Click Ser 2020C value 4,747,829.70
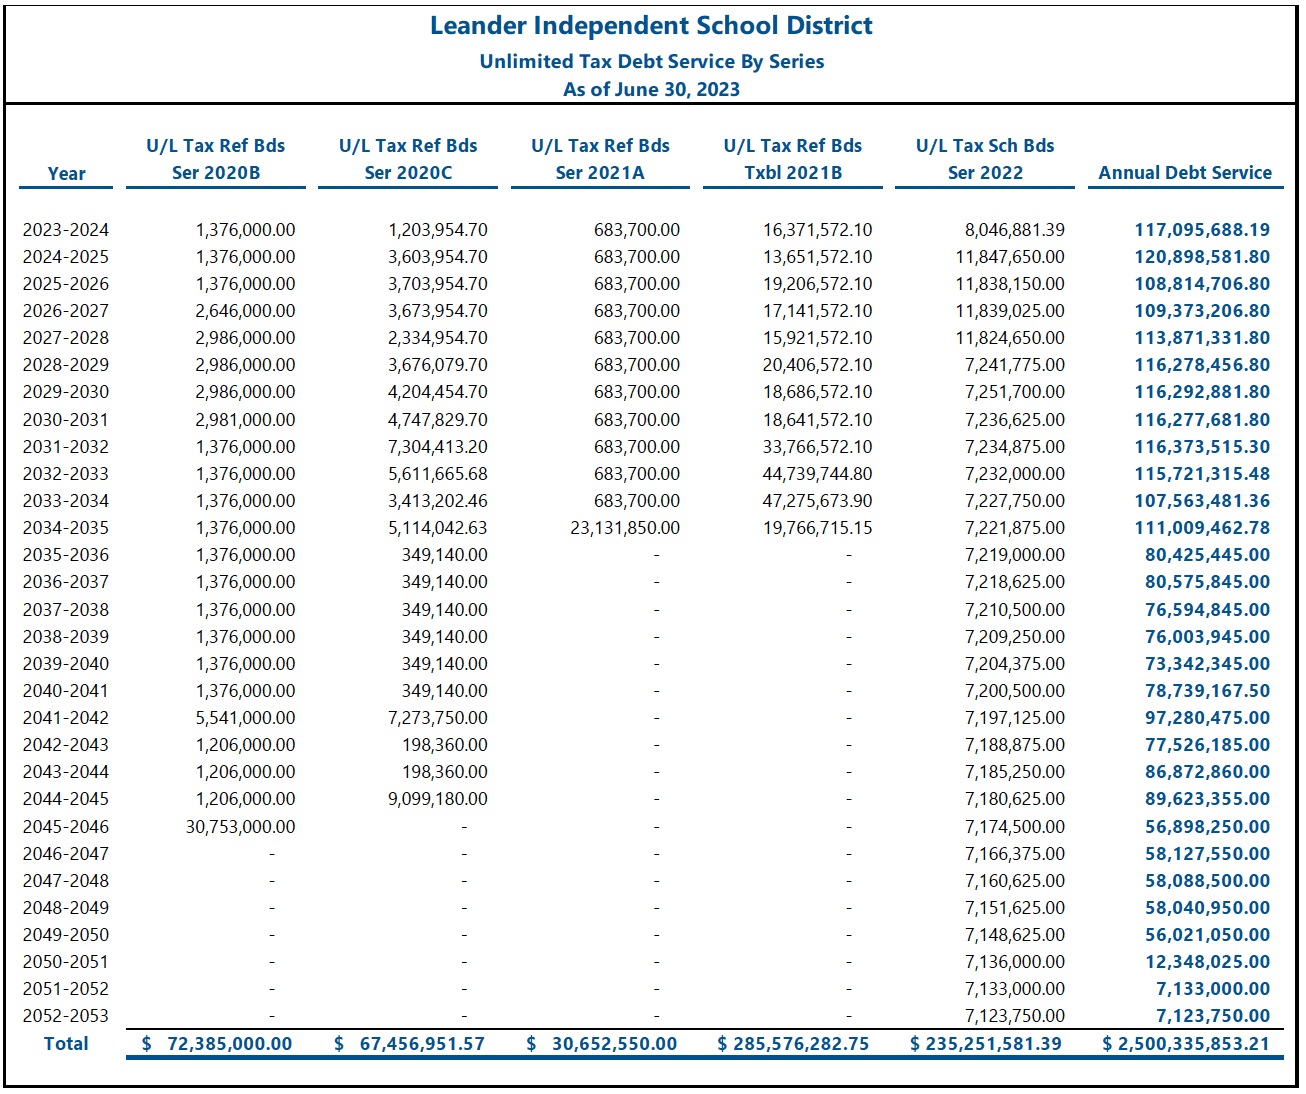This screenshot has width=1306, height=1094. coord(438,420)
